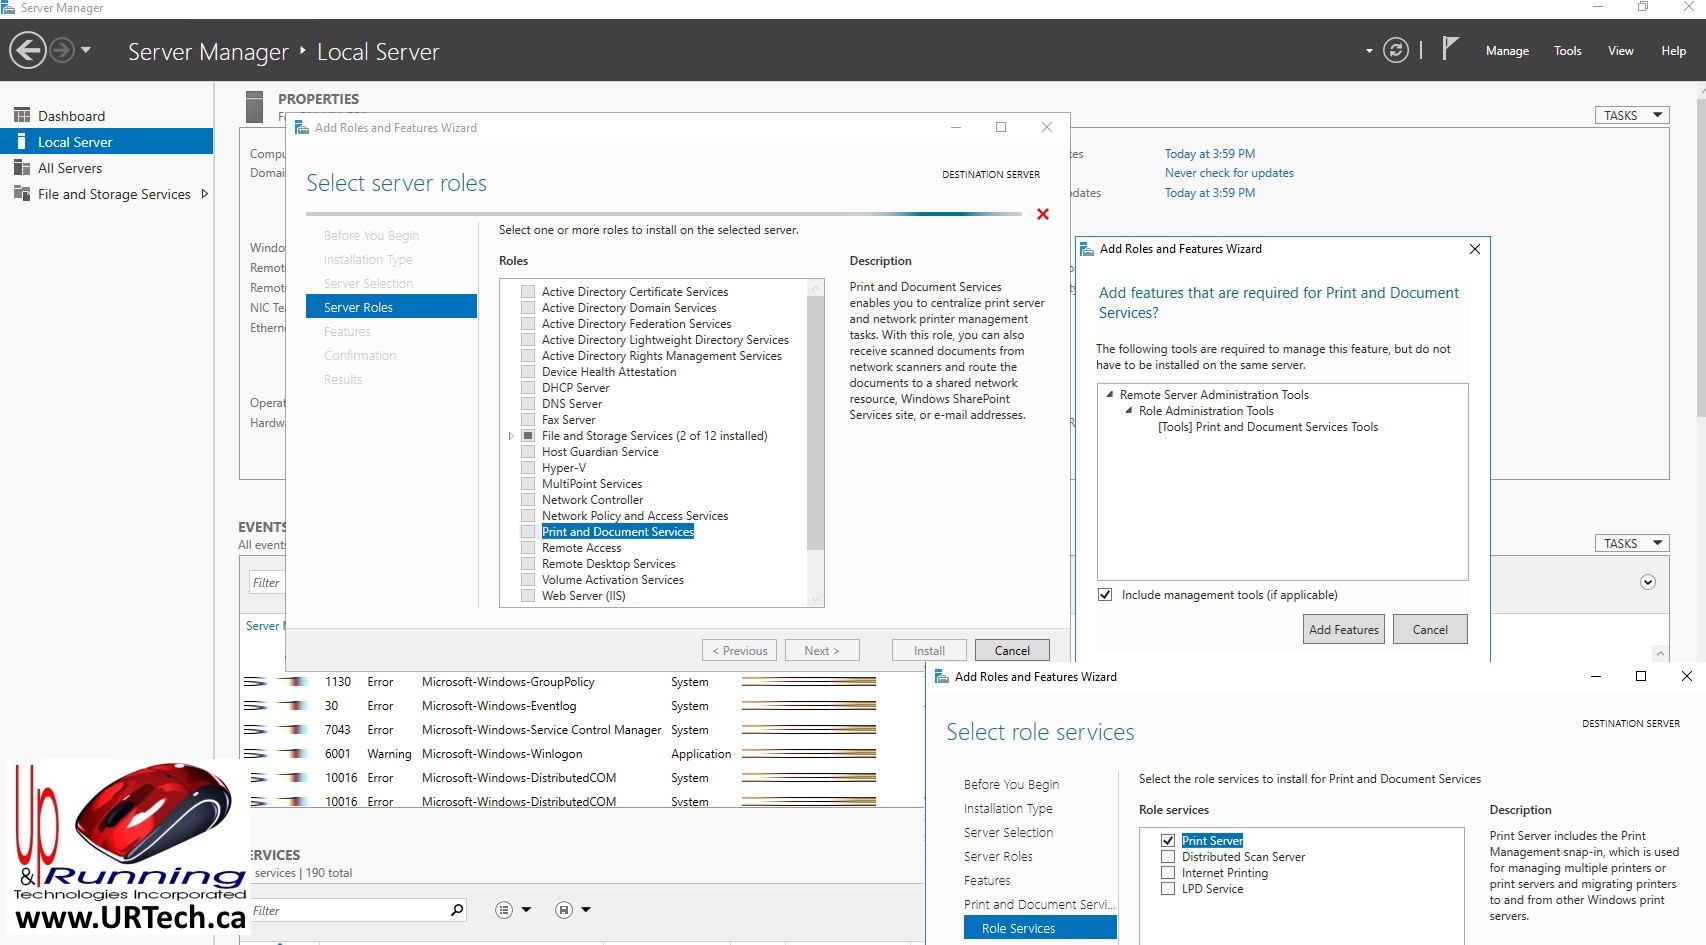Enable the Internet Printing role service
Screen dimensions: 1706x945
(1168, 873)
